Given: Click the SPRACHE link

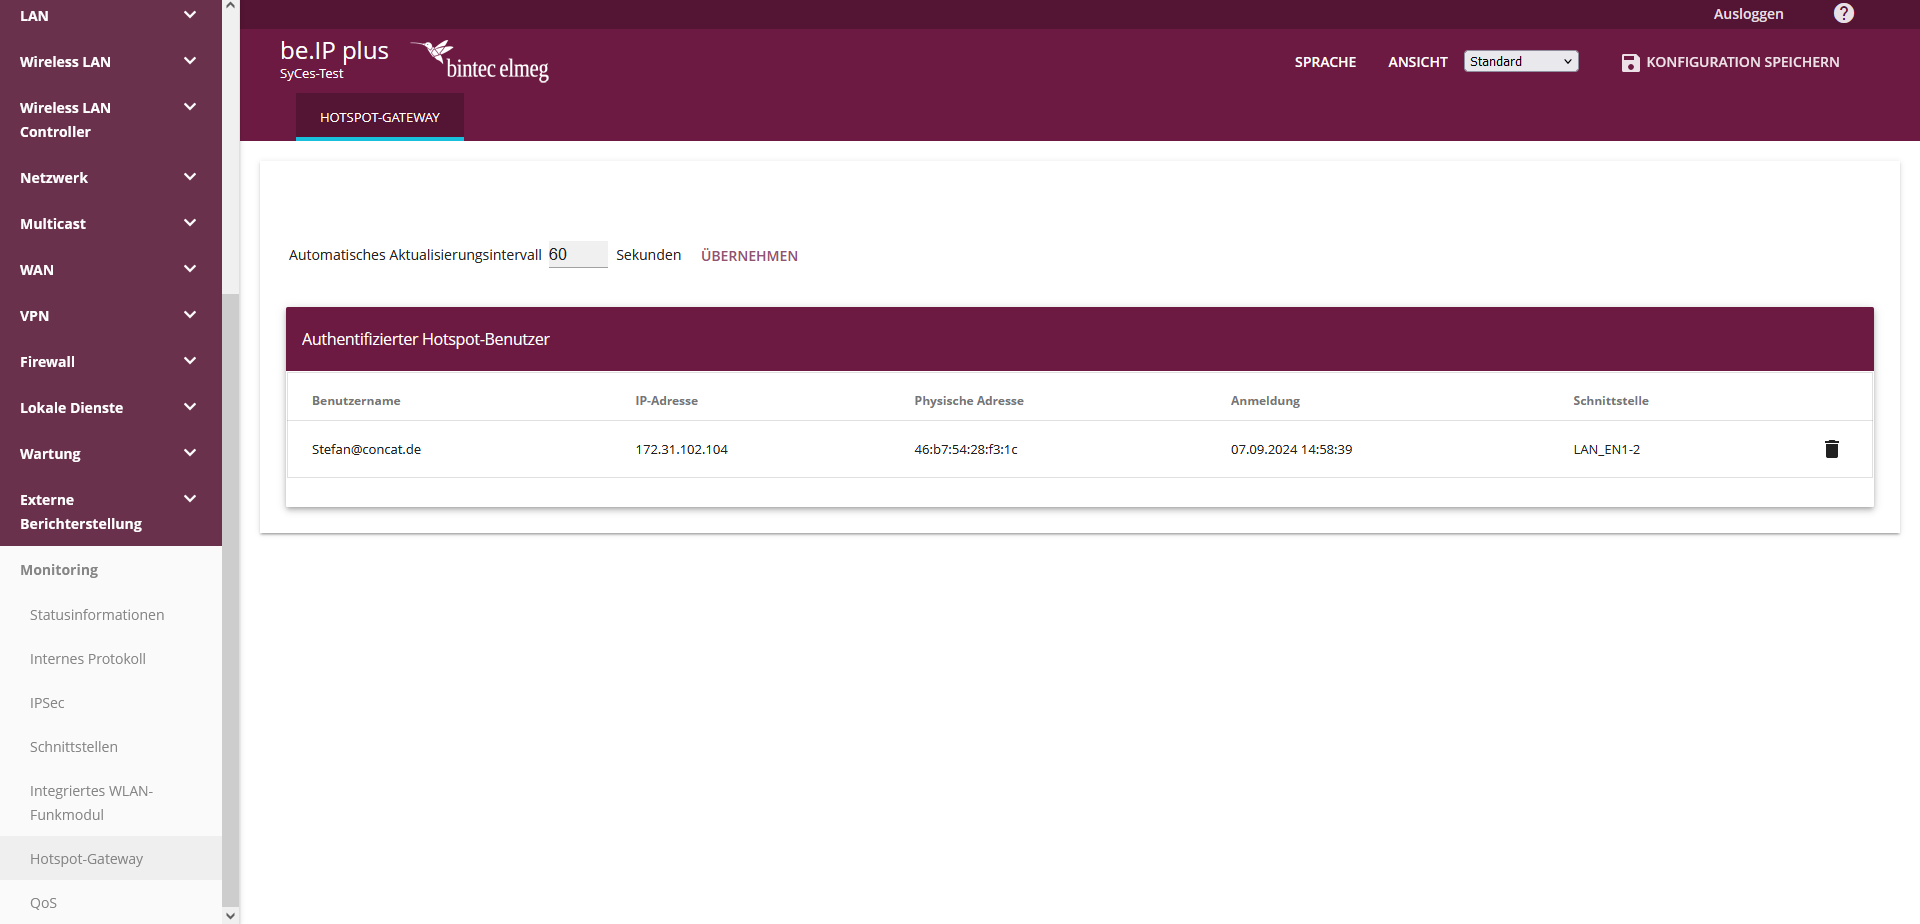Looking at the screenshot, I should pyautogui.click(x=1325, y=62).
